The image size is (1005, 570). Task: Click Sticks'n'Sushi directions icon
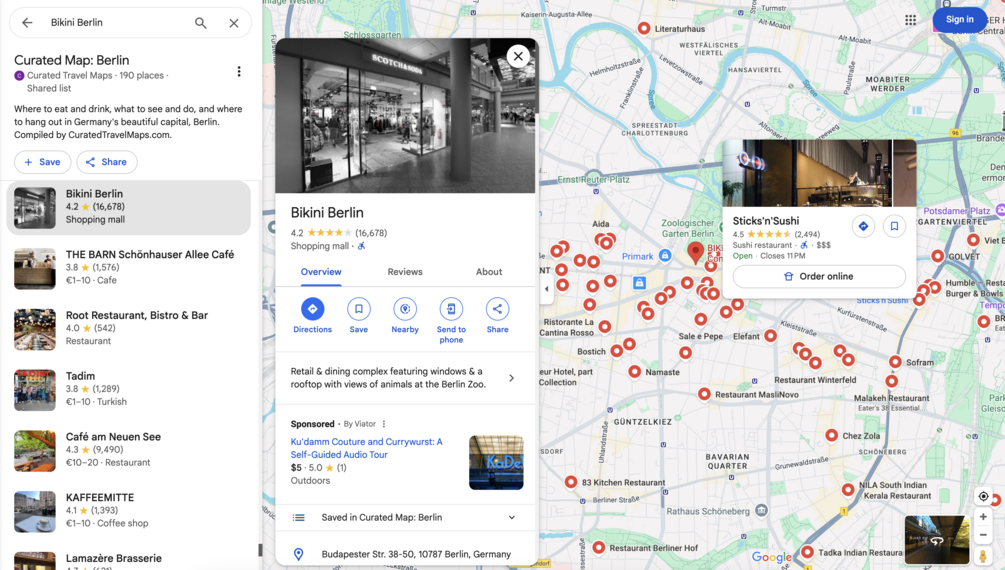[863, 226]
